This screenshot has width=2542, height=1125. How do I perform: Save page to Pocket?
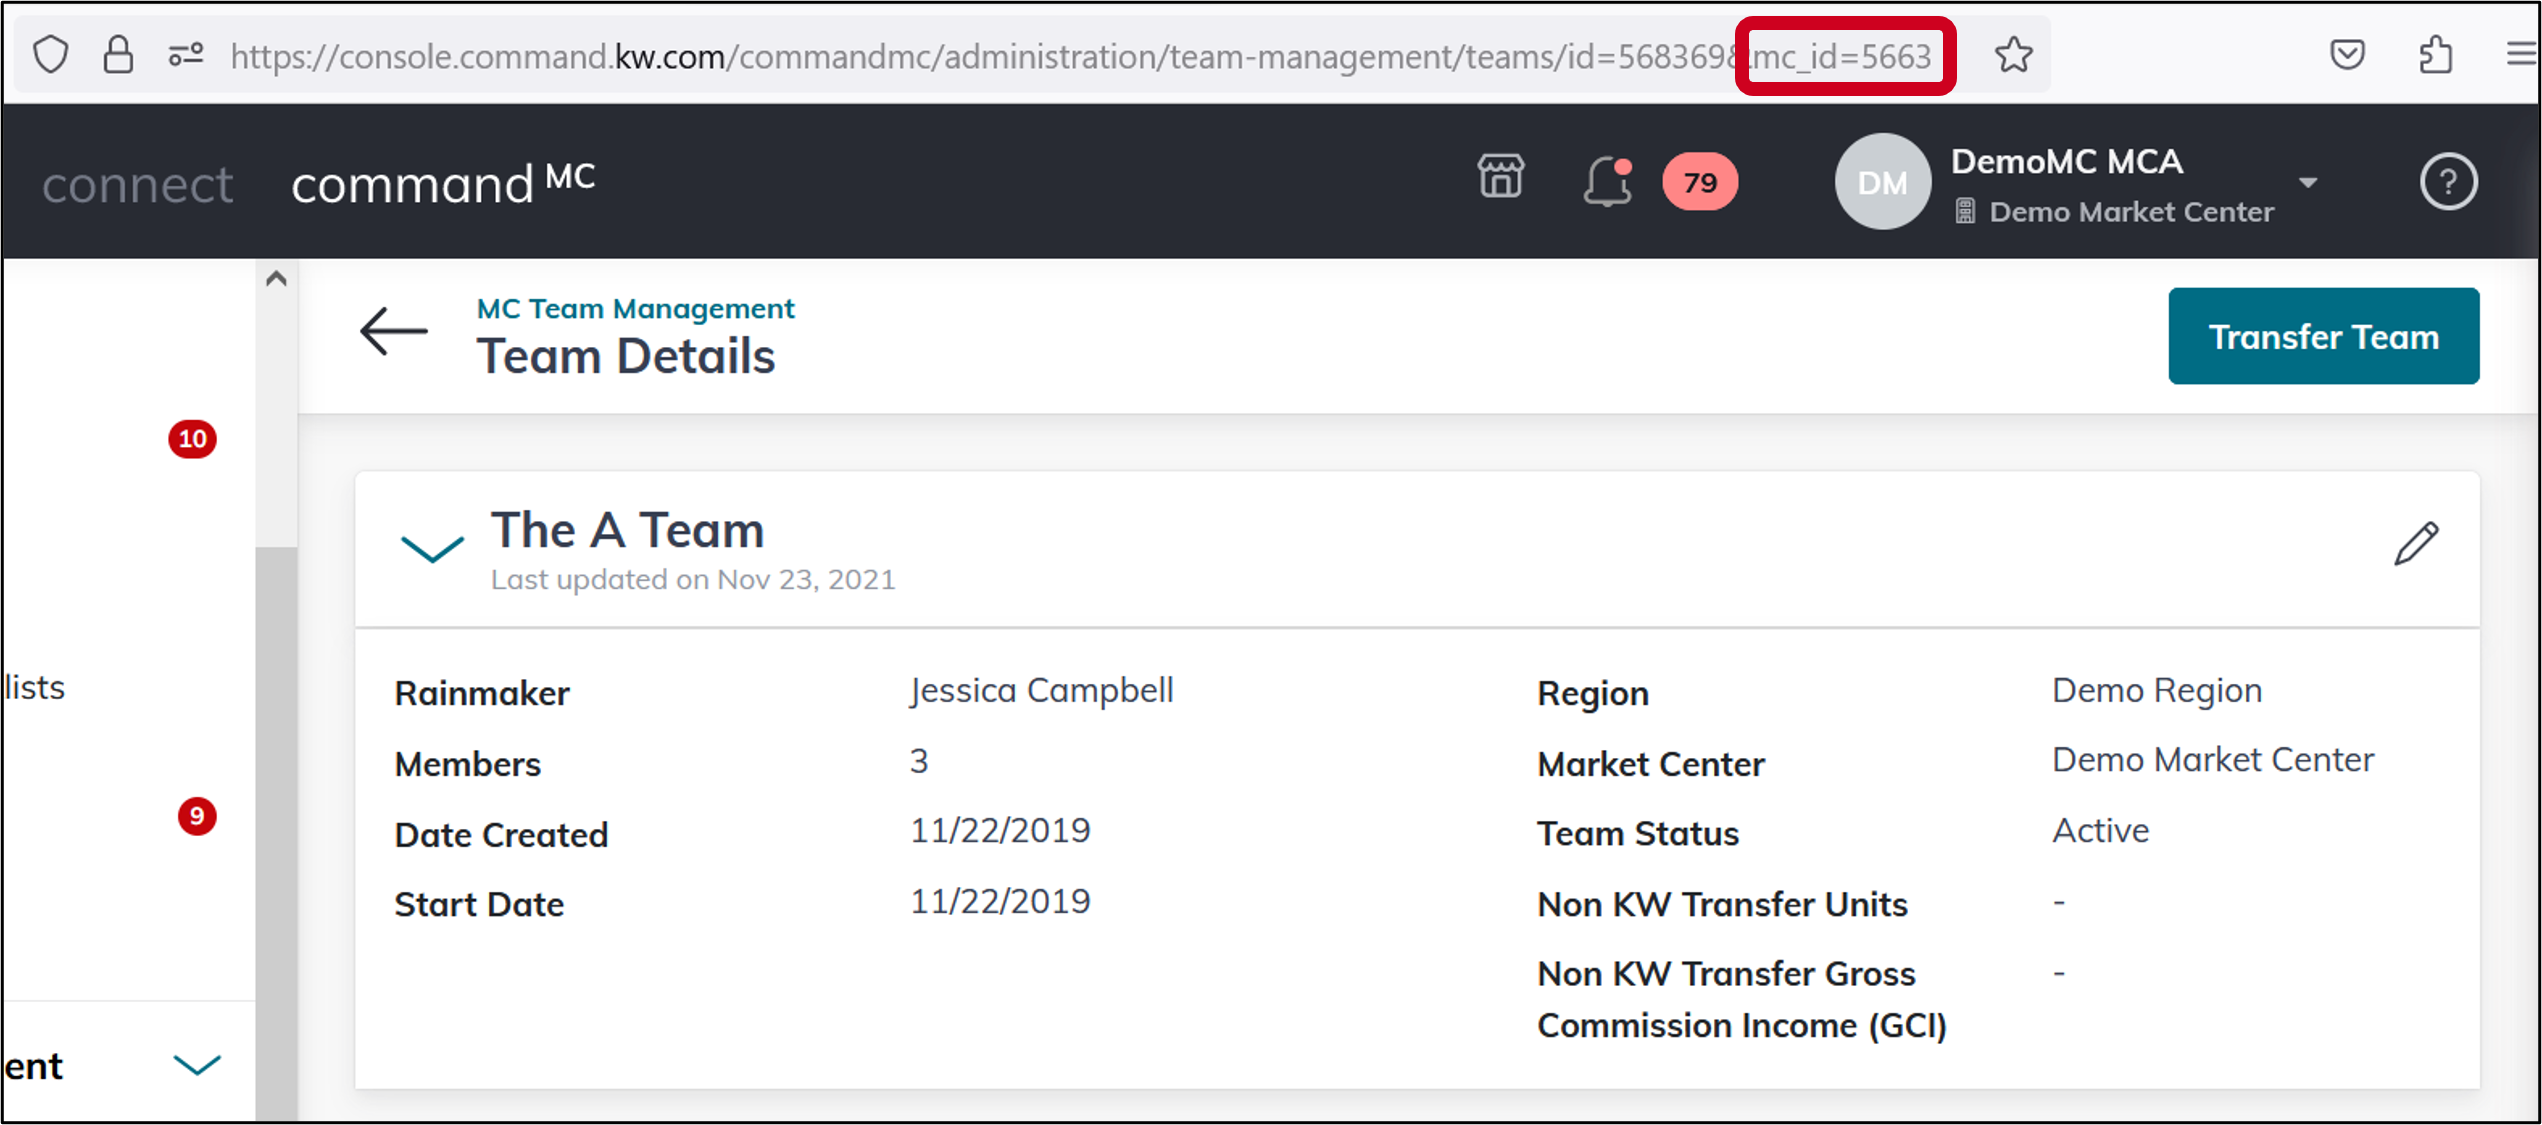[2348, 55]
